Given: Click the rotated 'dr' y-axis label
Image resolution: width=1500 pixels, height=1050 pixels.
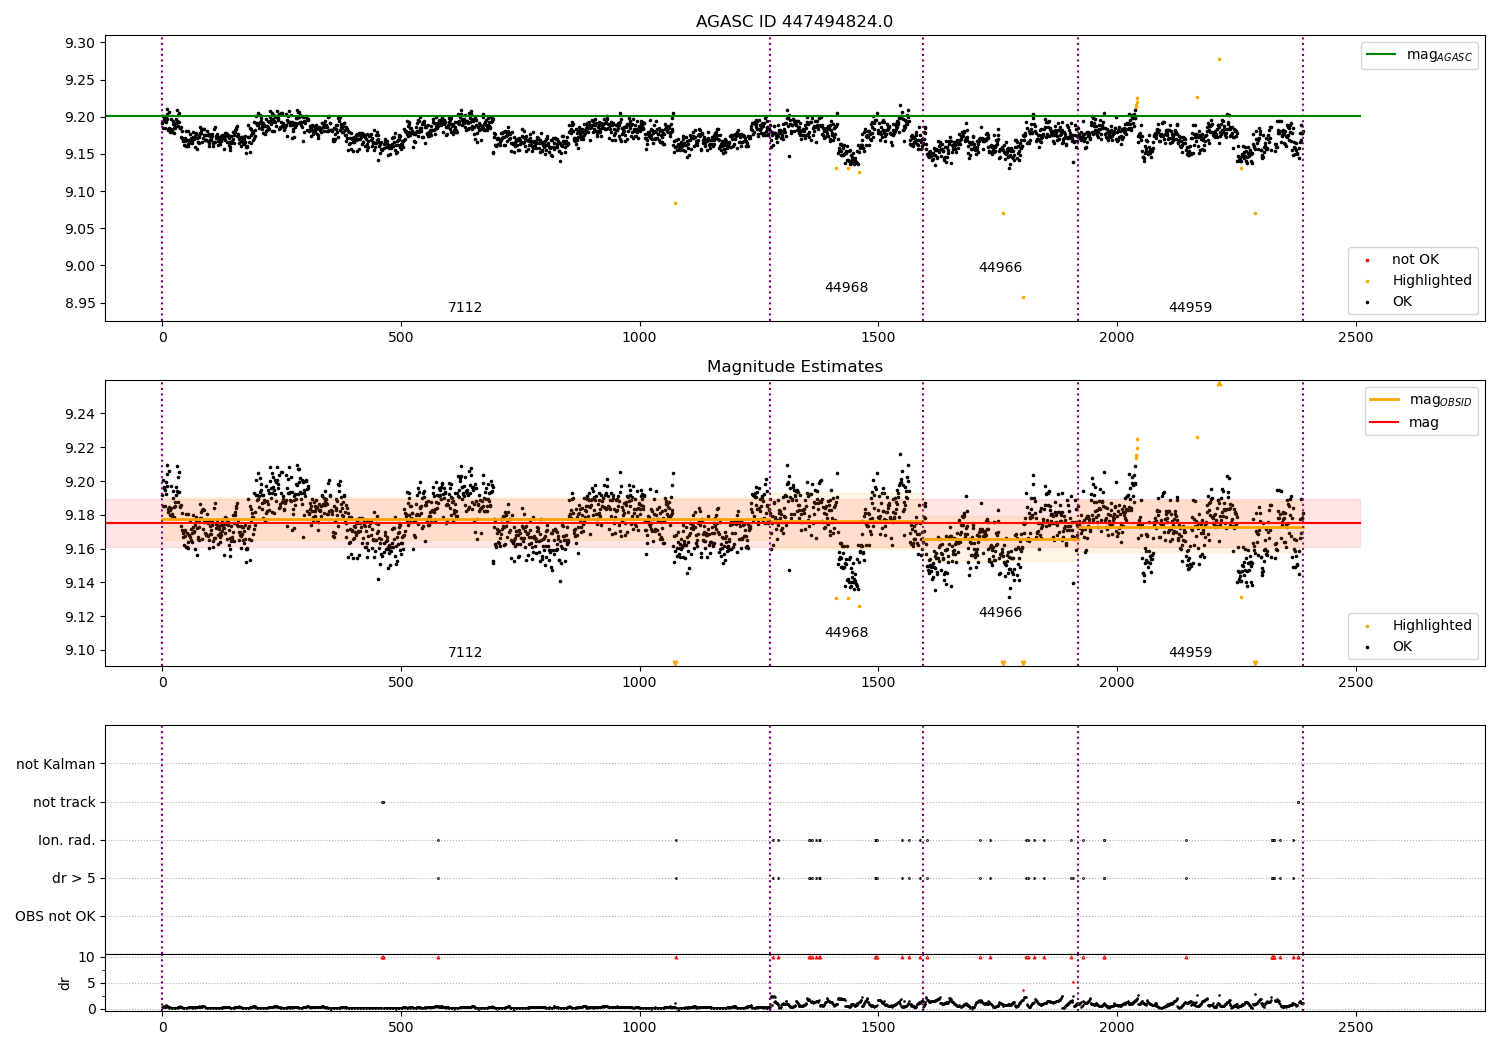Looking at the screenshot, I should pyautogui.click(x=65, y=983).
